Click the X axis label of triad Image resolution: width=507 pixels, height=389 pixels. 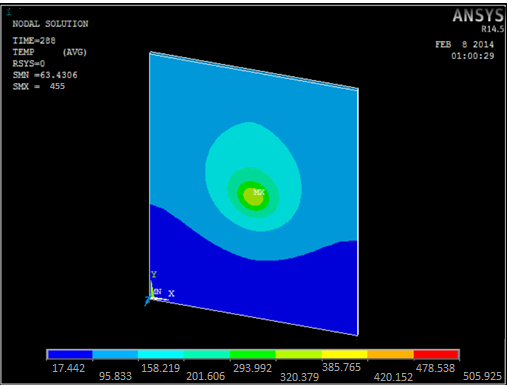(x=171, y=293)
